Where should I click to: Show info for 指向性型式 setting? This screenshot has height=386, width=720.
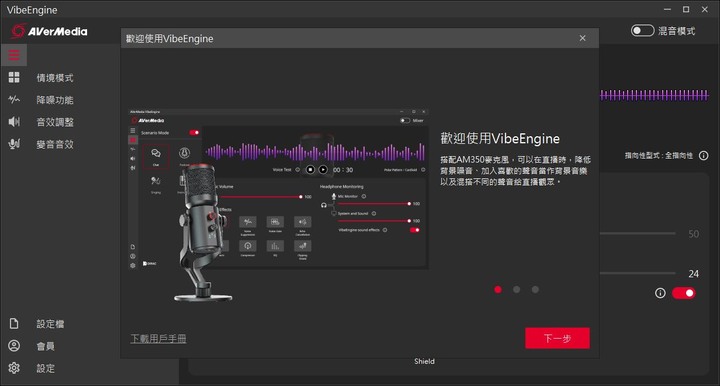coord(703,156)
